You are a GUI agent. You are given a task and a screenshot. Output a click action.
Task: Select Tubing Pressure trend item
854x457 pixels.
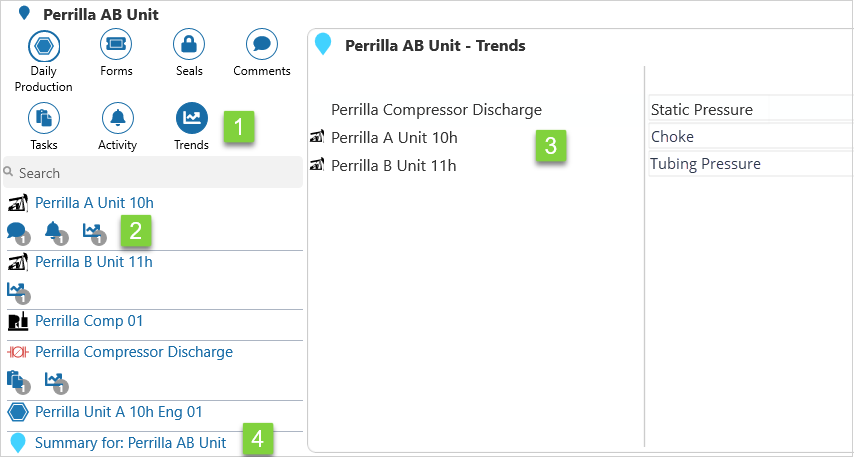pyautogui.click(x=705, y=164)
